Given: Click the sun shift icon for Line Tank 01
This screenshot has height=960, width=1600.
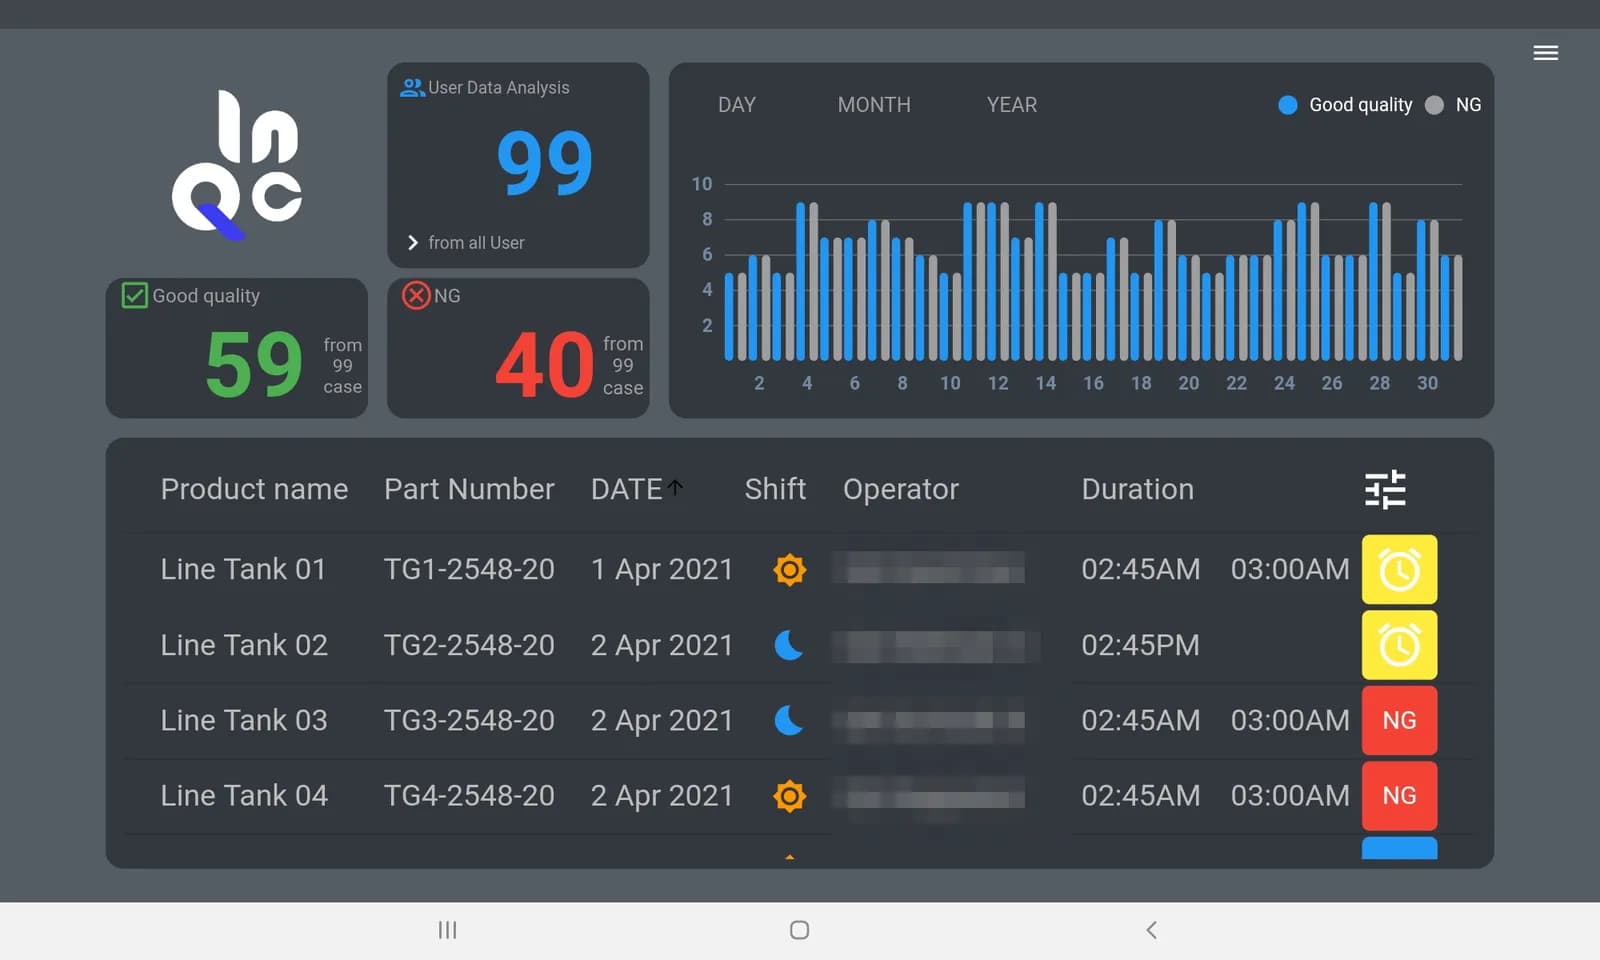Looking at the screenshot, I should click(x=789, y=570).
